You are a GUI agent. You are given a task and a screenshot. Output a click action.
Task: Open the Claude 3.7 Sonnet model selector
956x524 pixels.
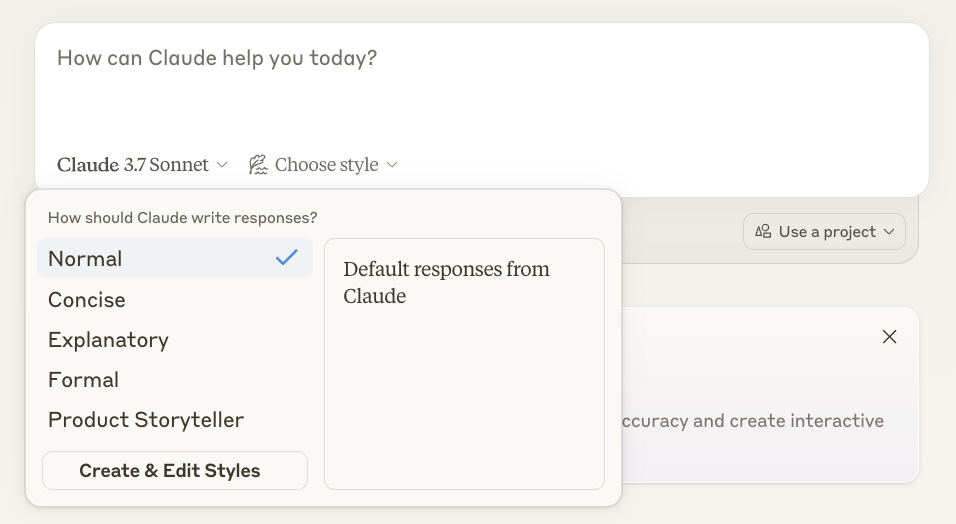tap(133, 165)
